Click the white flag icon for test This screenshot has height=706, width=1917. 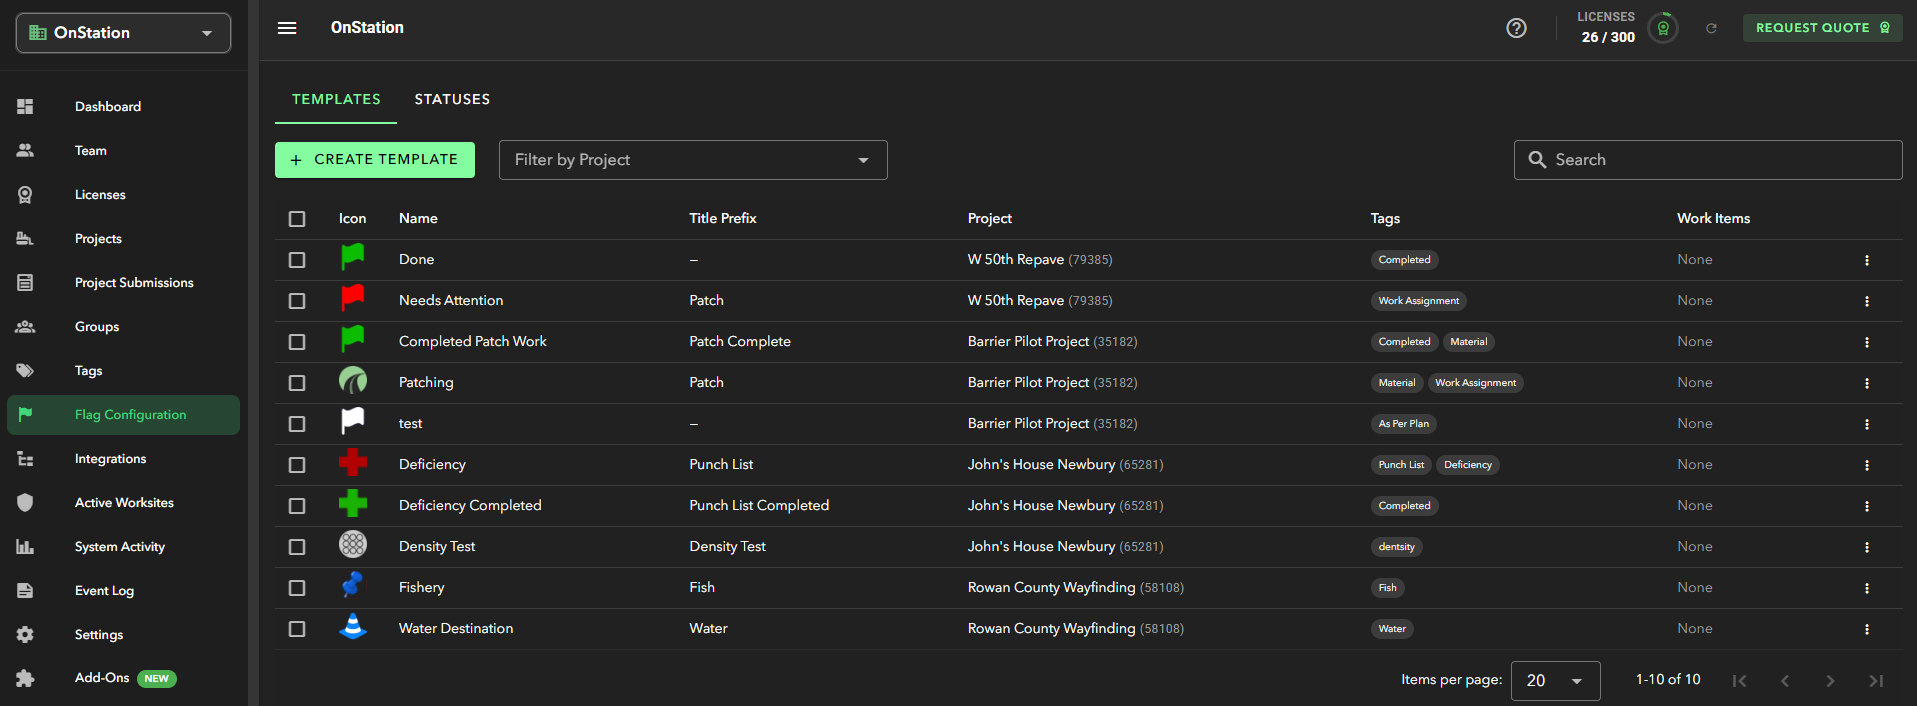tap(352, 422)
